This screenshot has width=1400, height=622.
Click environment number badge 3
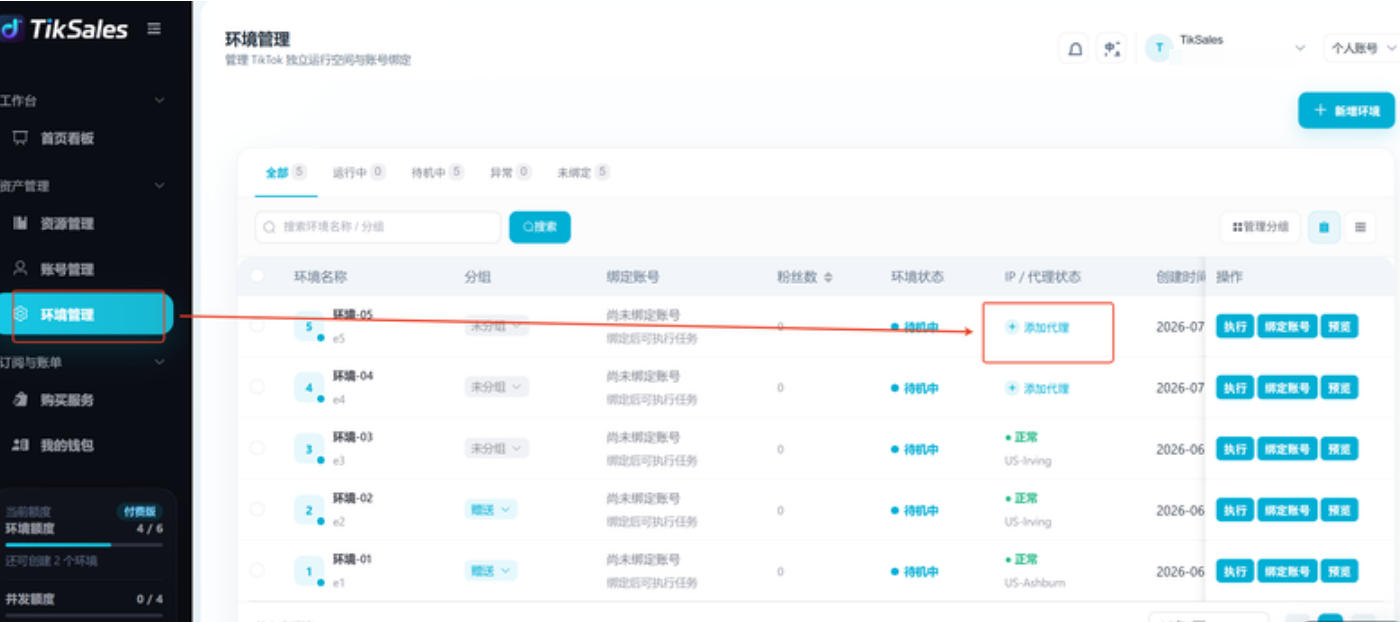[309, 449]
